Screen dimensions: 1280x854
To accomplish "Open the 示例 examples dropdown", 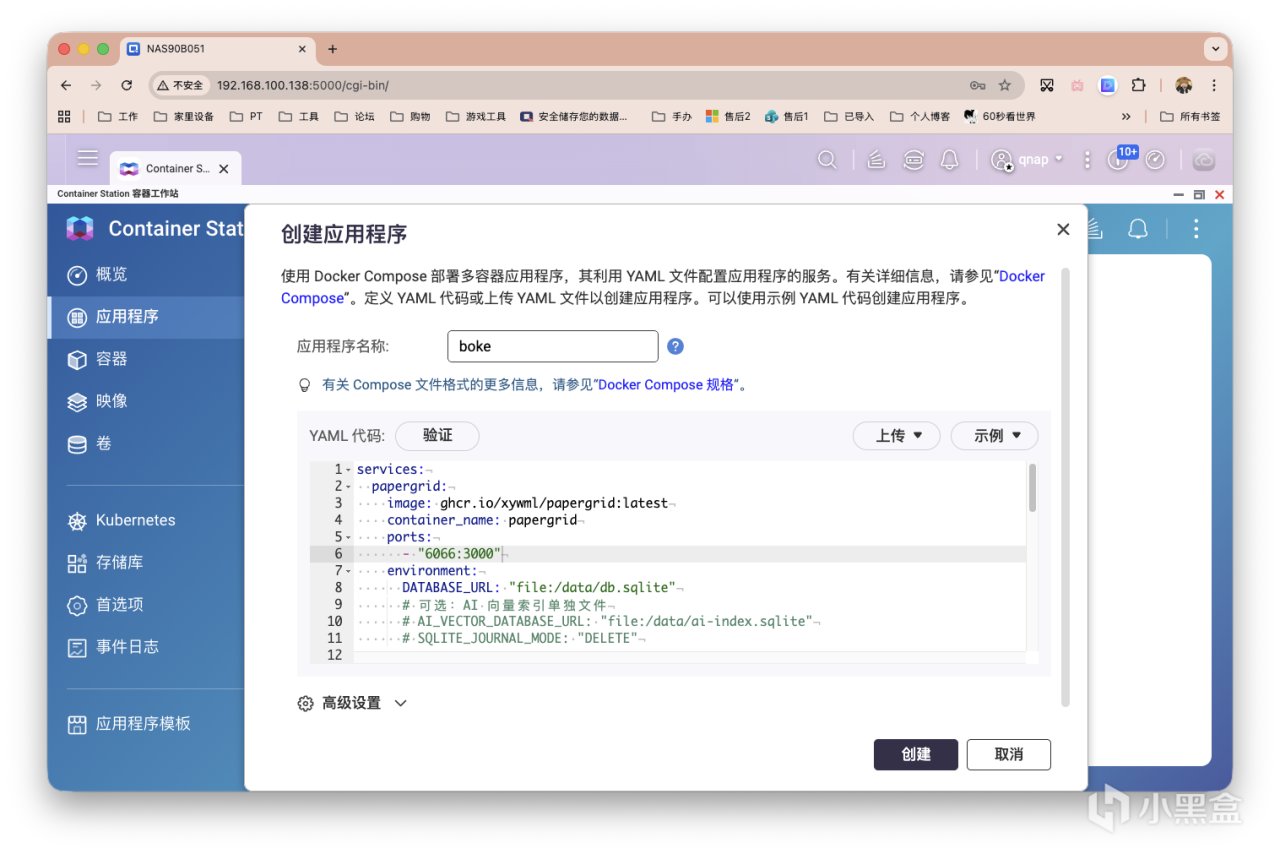I will [994, 436].
